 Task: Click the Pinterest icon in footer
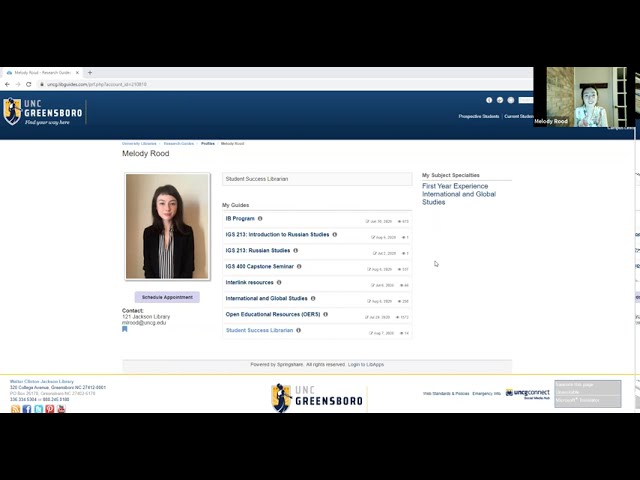click(50, 409)
